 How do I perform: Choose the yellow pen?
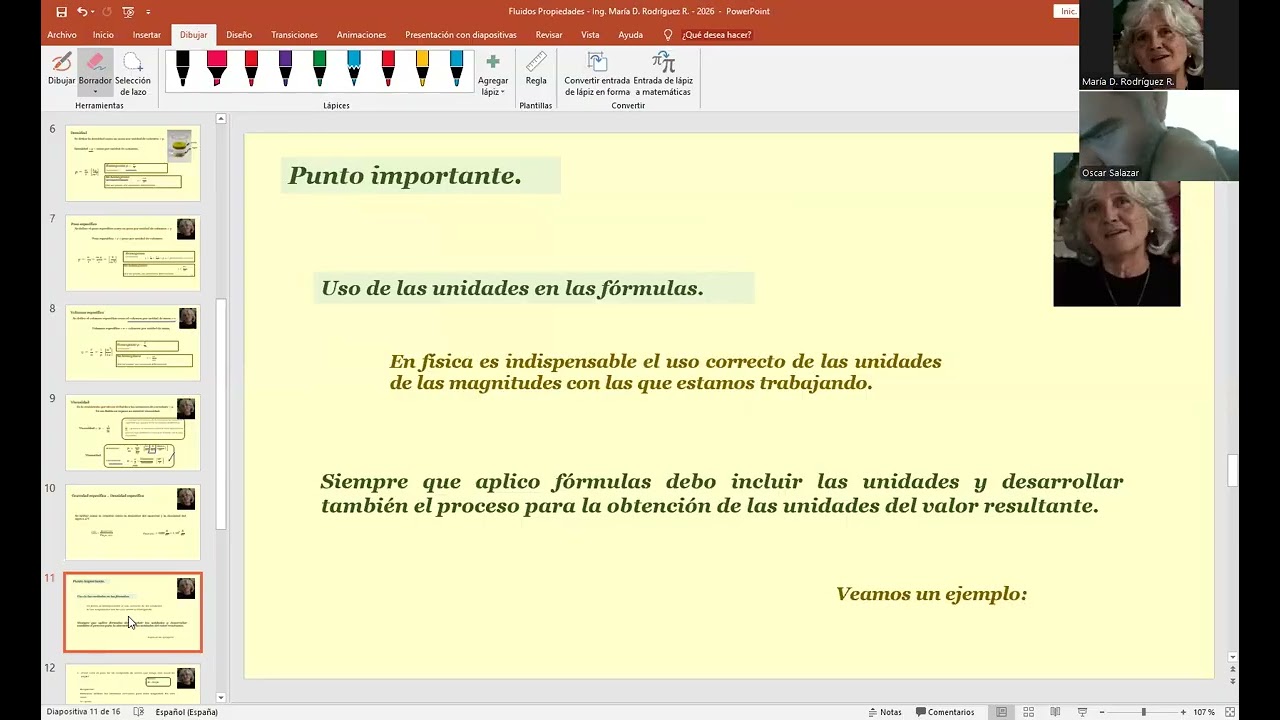[422, 69]
